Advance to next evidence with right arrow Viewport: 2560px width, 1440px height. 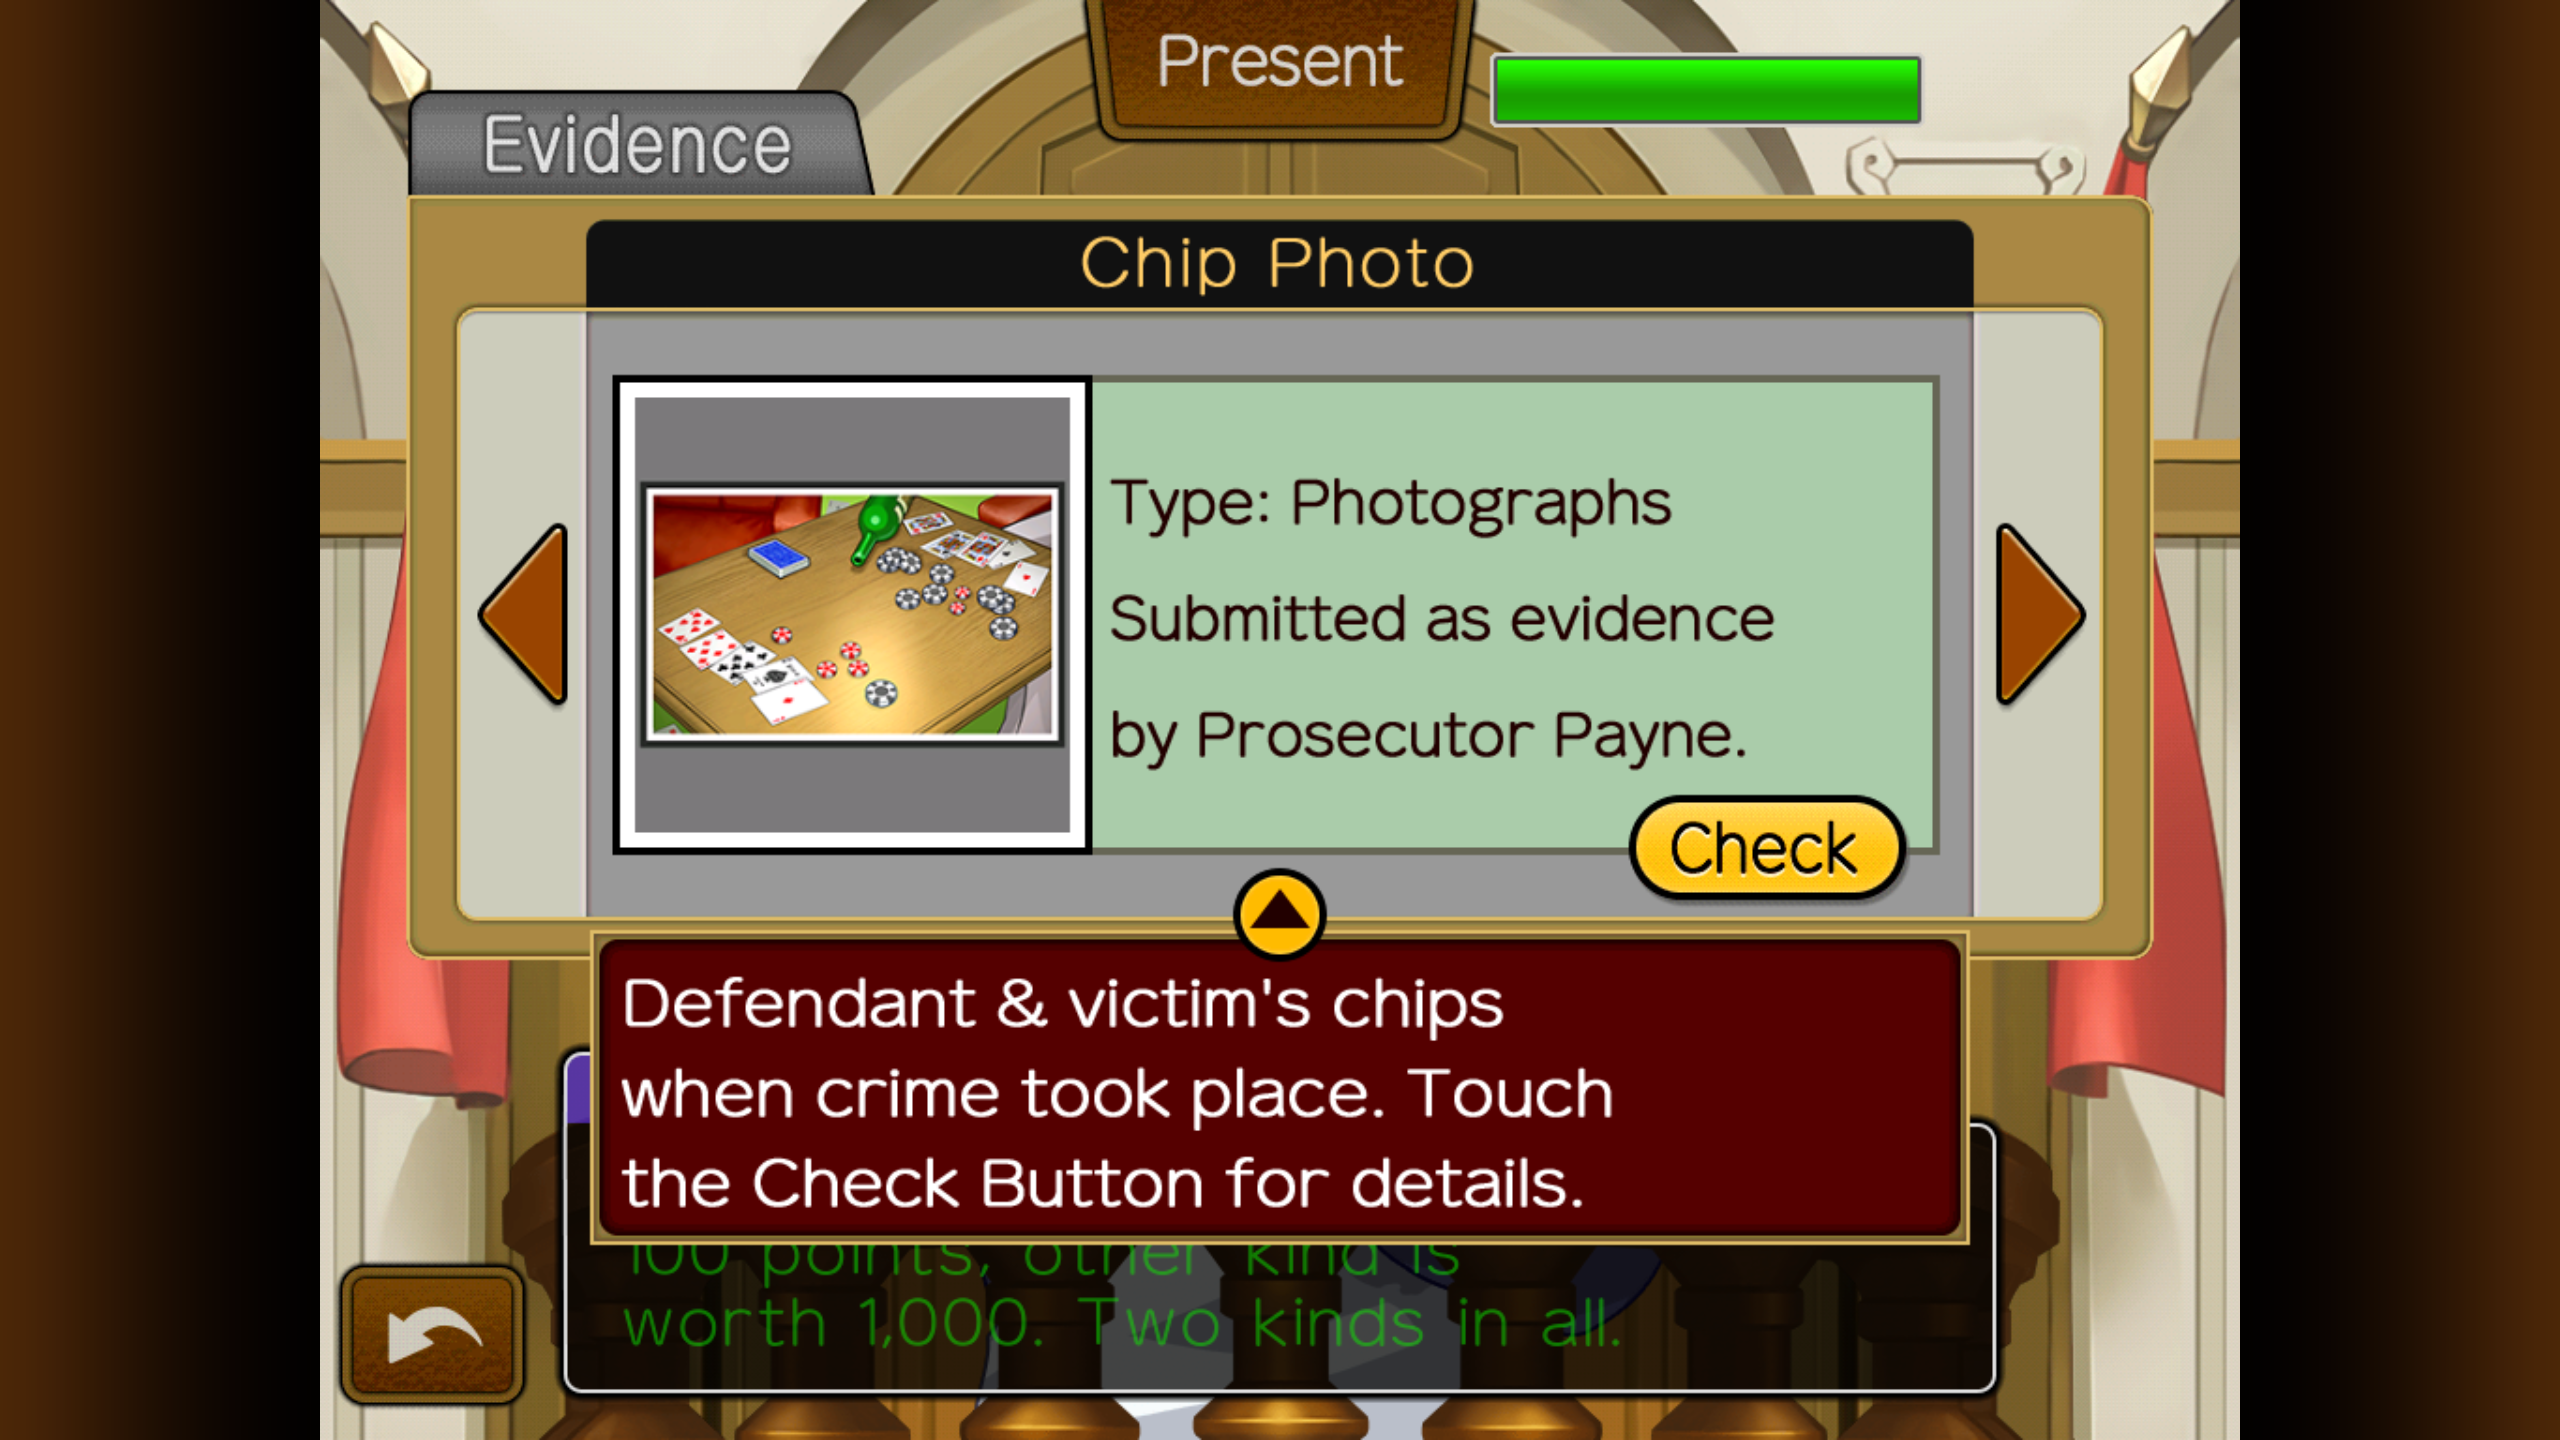click(x=2040, y=613)
